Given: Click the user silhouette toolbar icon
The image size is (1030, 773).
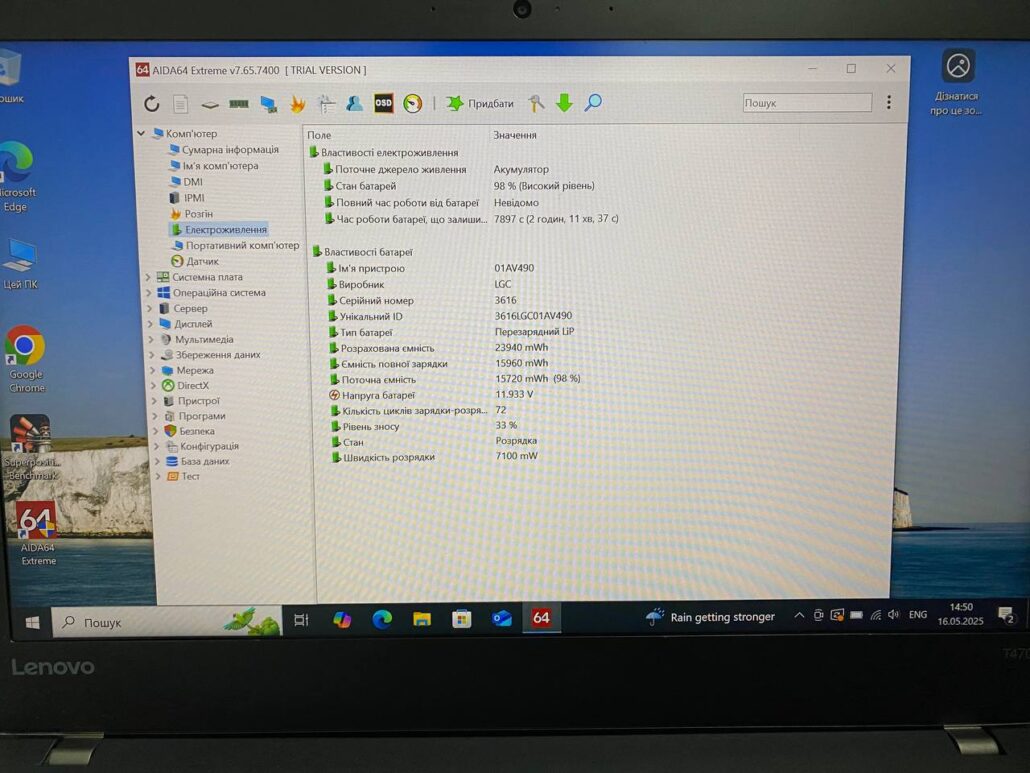Looking at the screenshot, I should coord(354,103).
